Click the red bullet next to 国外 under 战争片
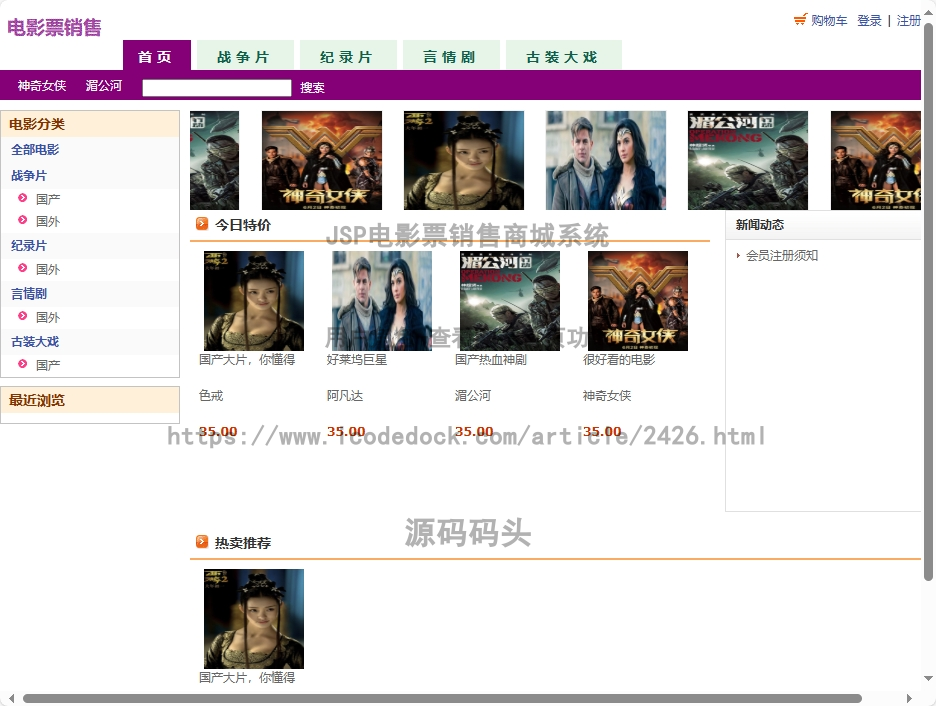Image resolution: width=936 pixels, height=706 pixels. coord(23,220)
